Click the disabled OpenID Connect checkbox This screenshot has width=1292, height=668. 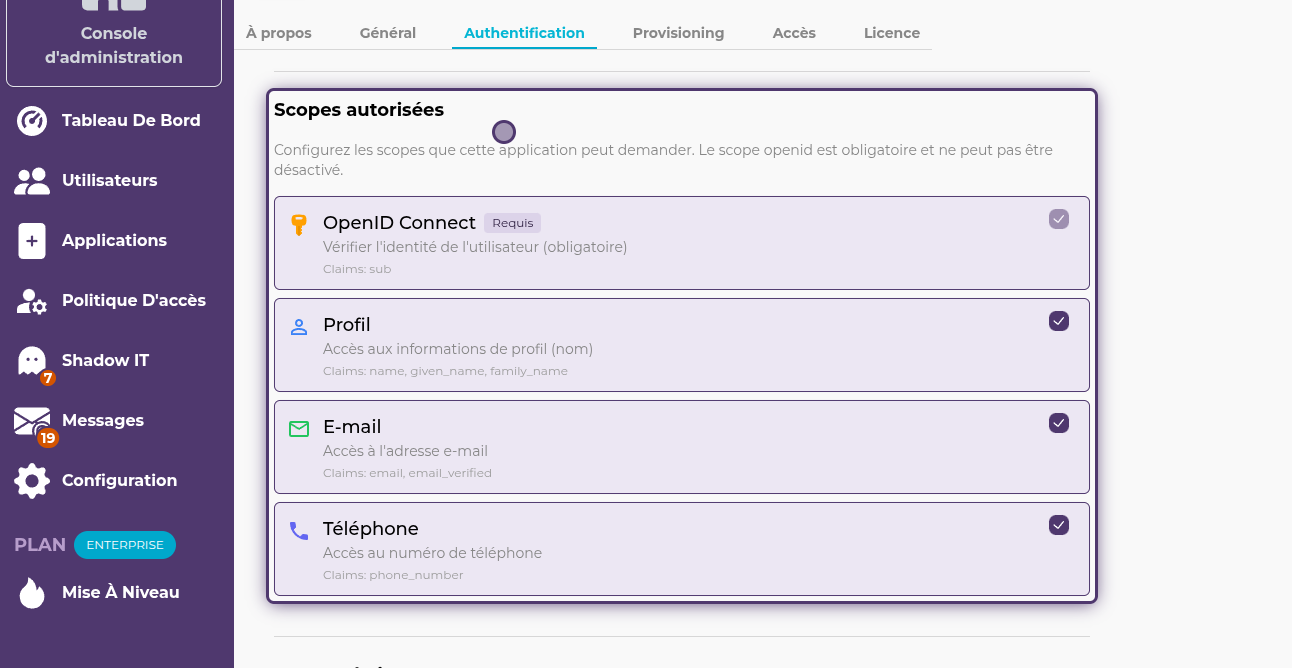[x=1059, y=219]
